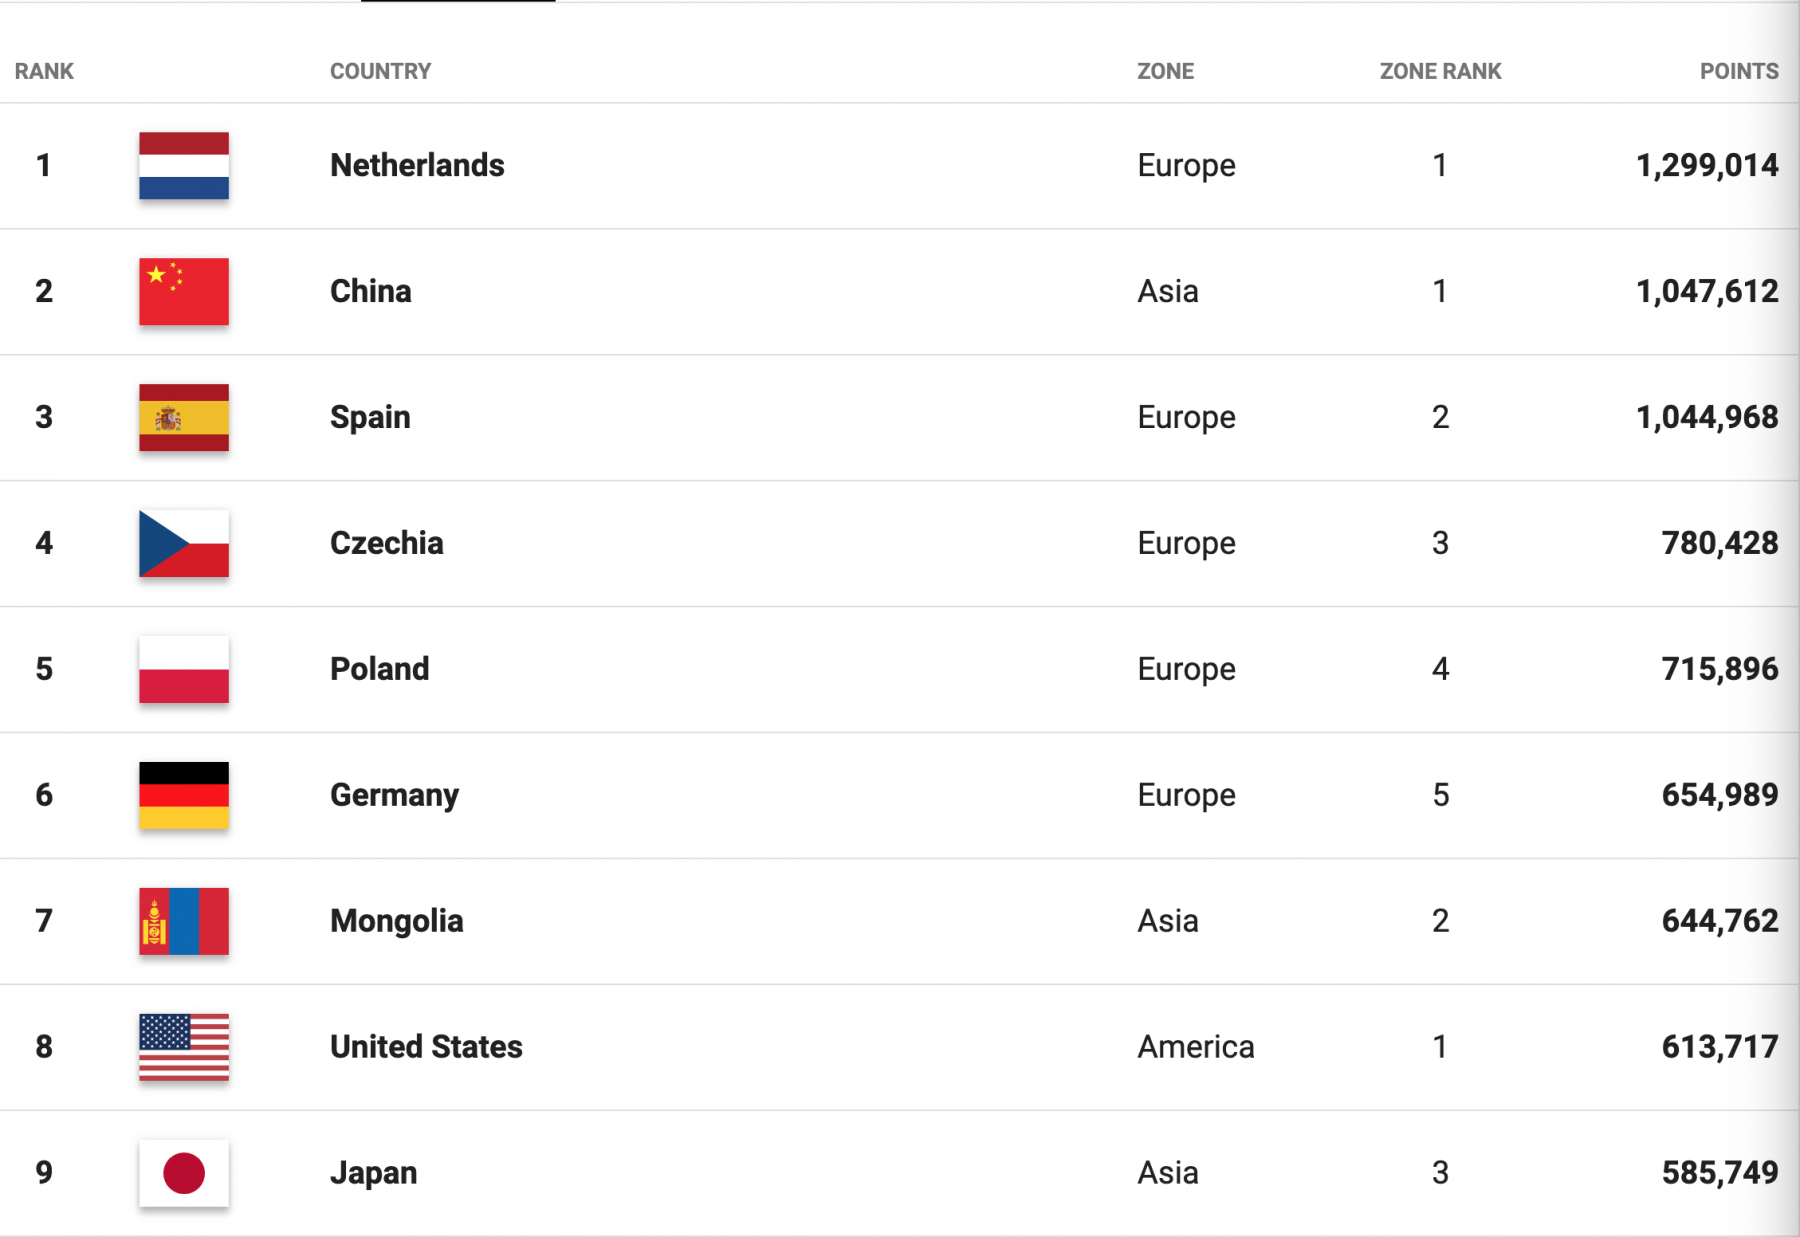Open the Czechia country name

[387, 543]
